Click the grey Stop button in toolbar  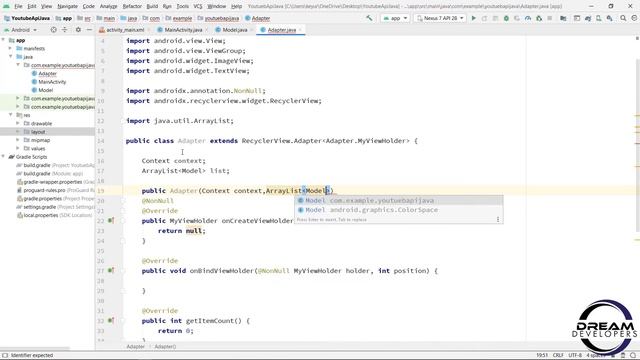[x=550, y=18]
